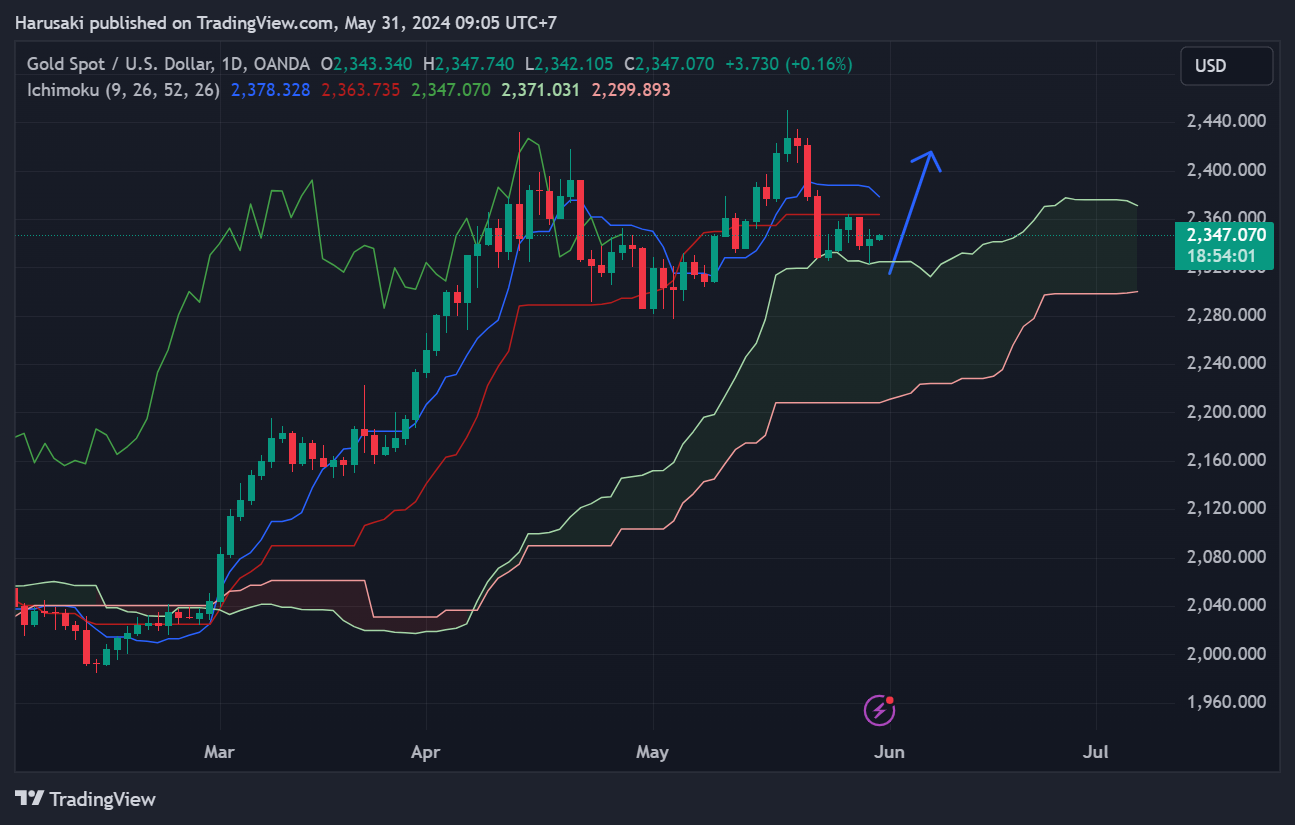Click the 2,080.000 price axis label
The image size is (1295, 825).
click(x=1226, y=557)
